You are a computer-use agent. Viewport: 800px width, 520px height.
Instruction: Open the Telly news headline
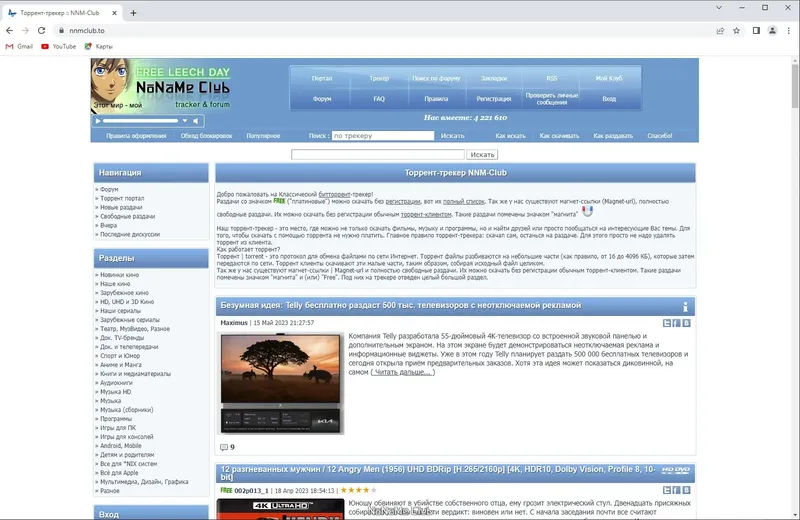(x=401, y=305)
